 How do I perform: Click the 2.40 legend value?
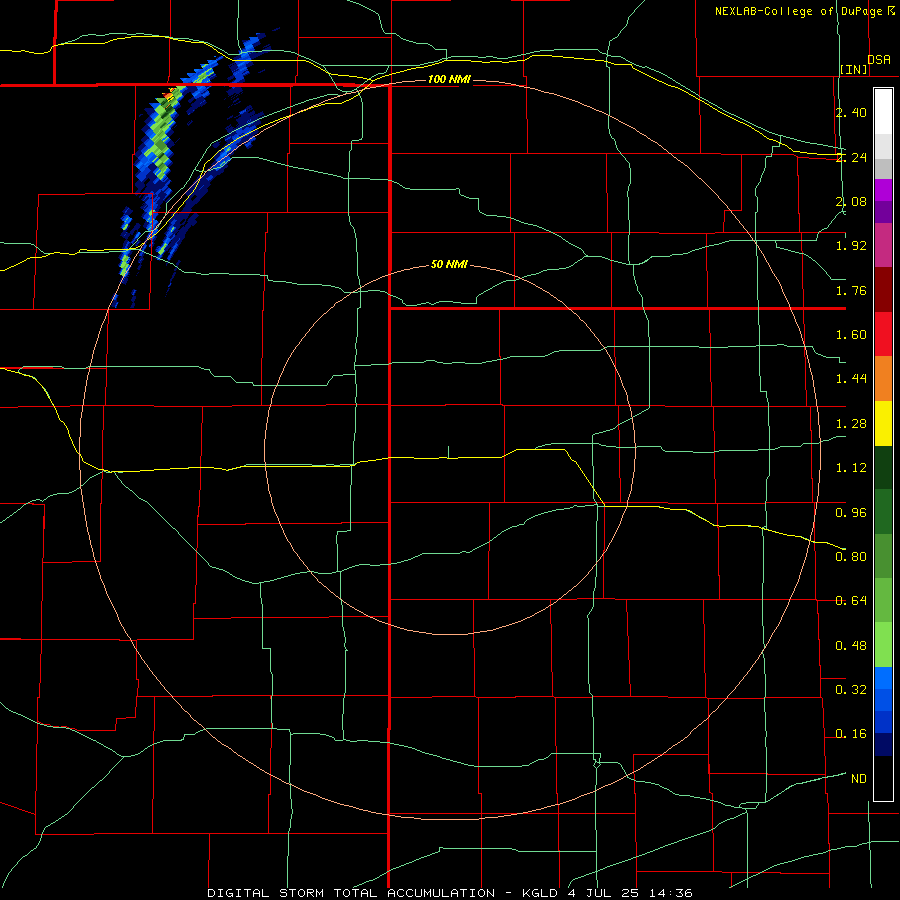pos(851,112)
